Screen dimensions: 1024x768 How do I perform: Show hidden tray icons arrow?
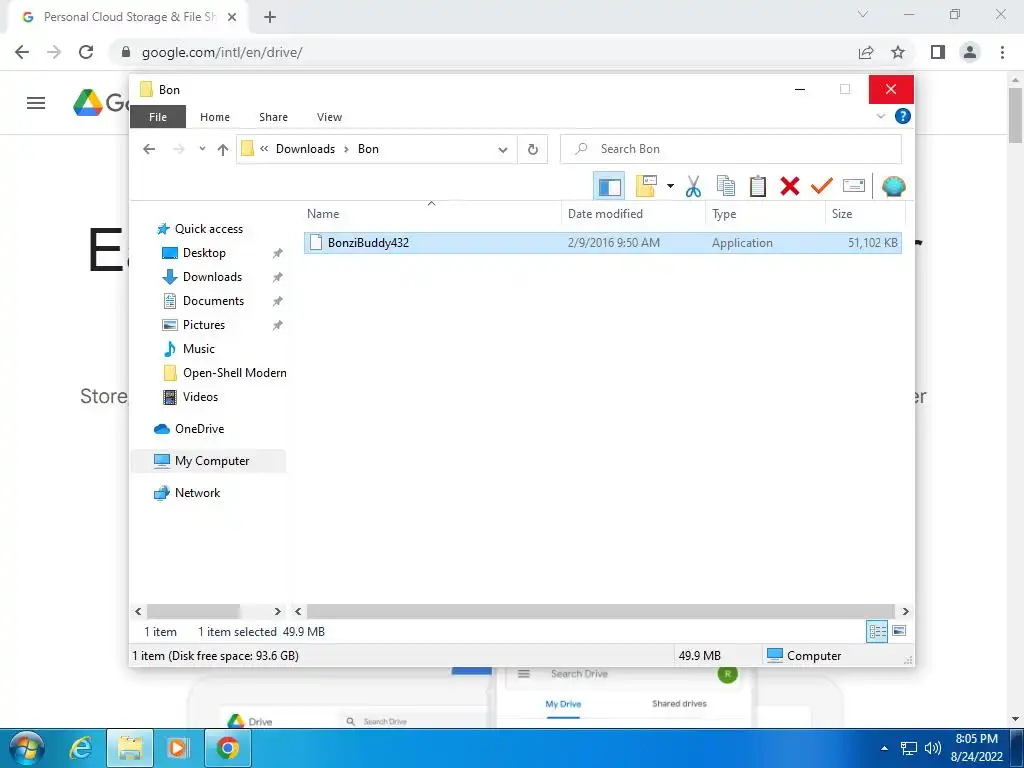coord(884,748)
